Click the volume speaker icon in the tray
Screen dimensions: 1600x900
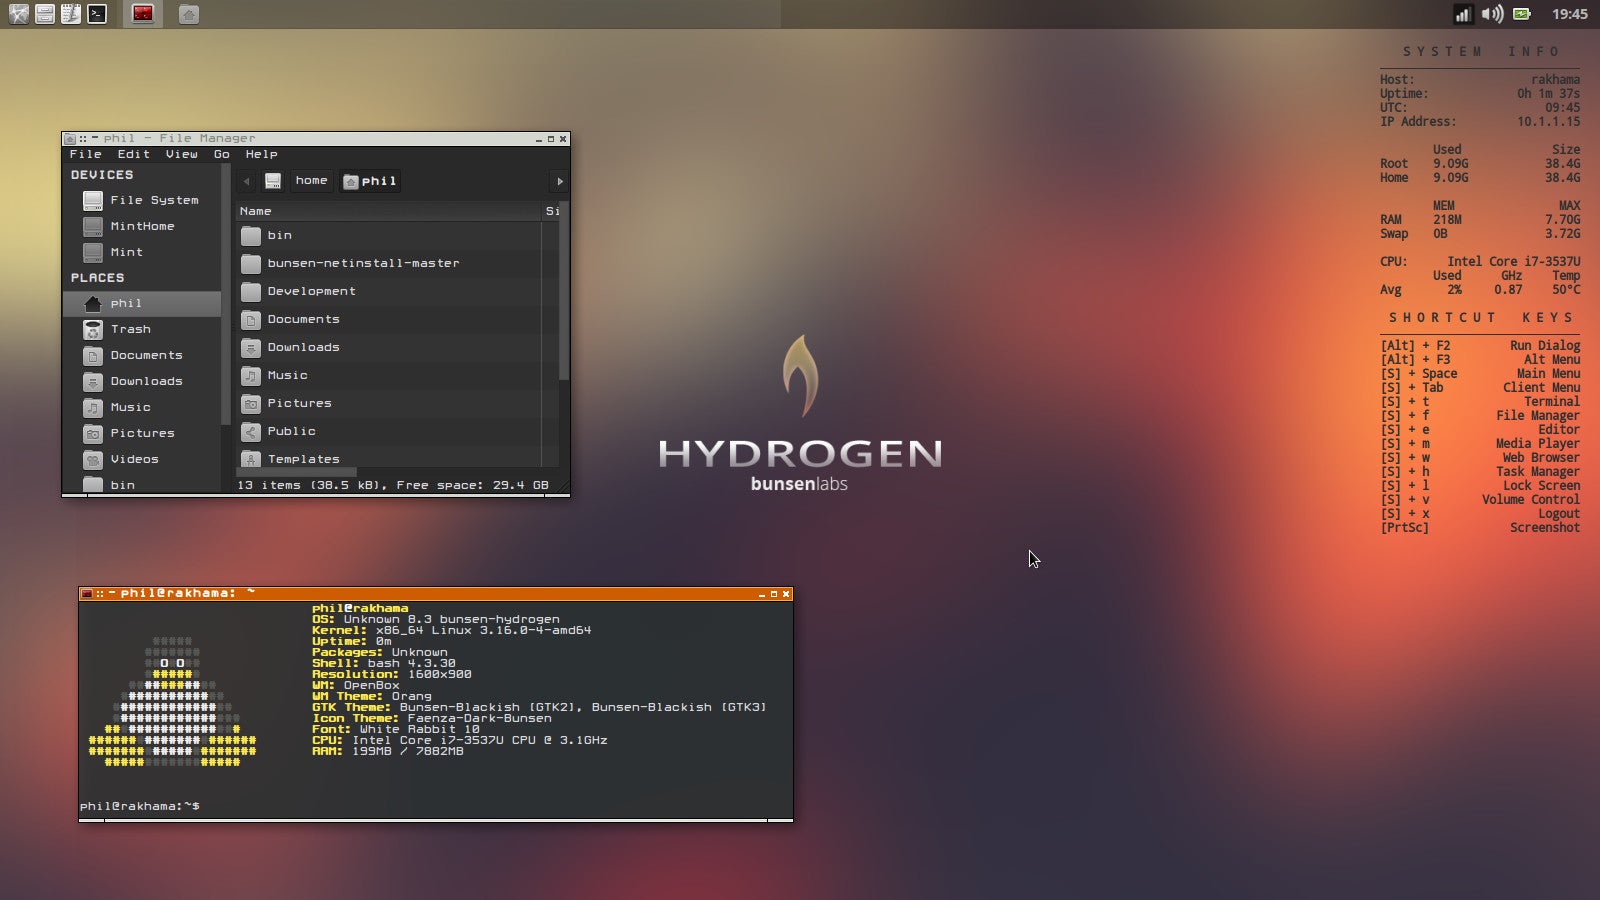pos(1492,14)
